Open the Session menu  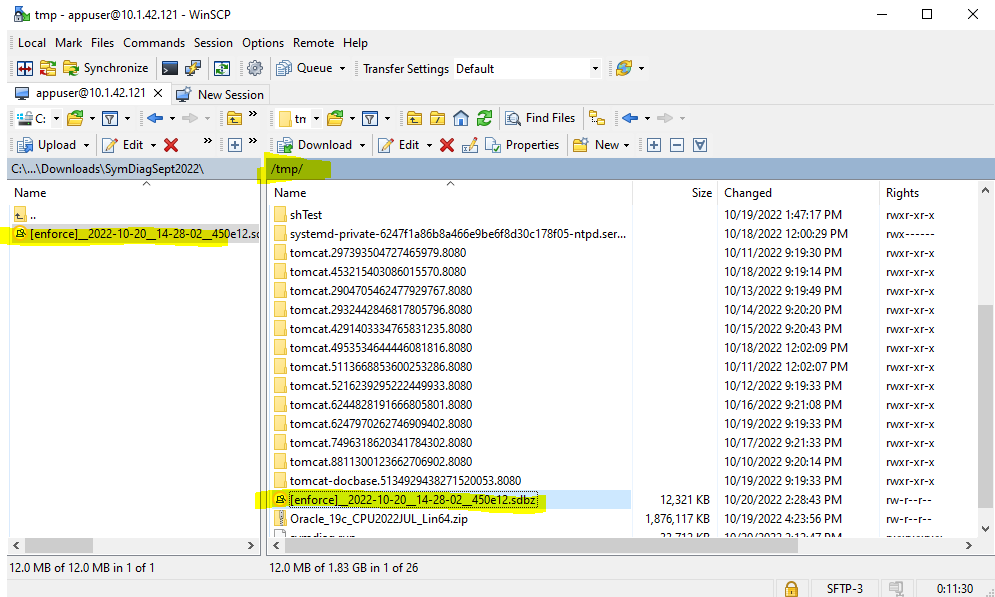point(213,43)
